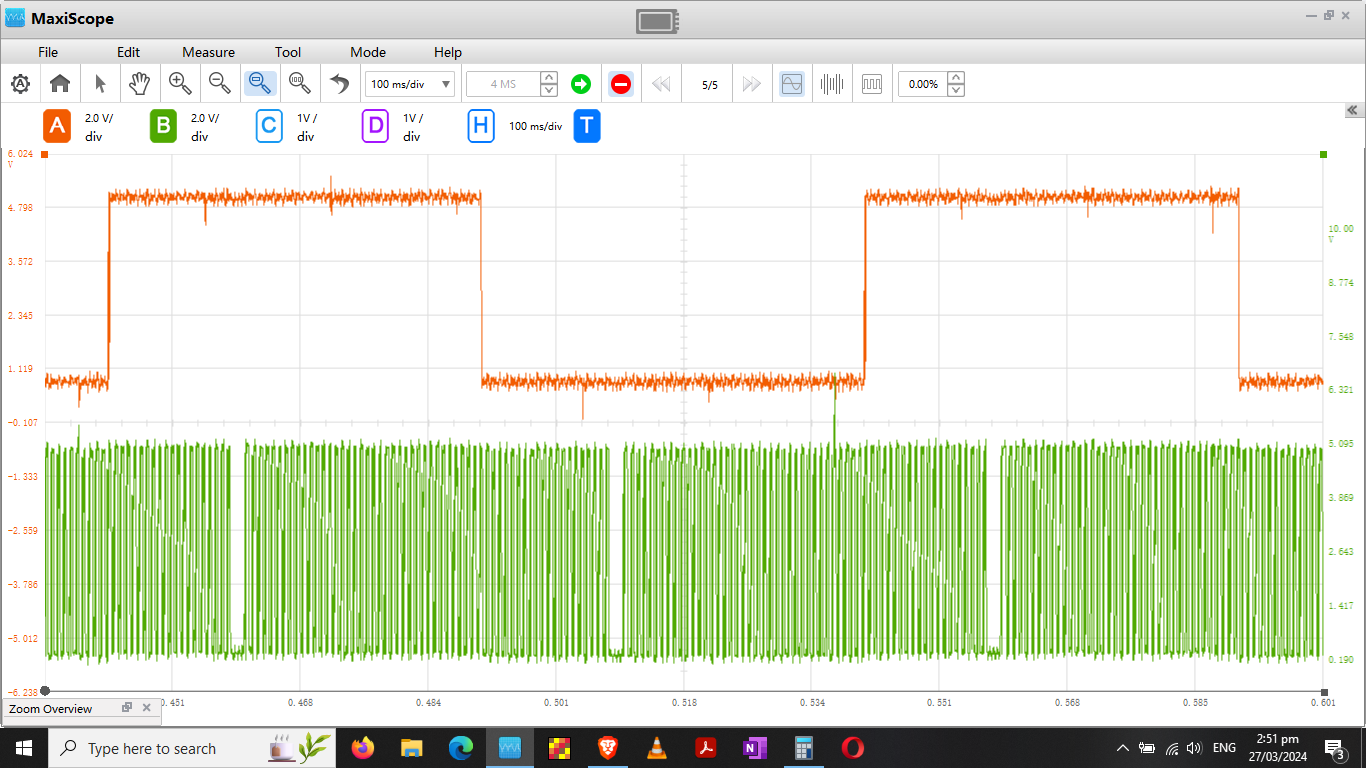Click the zoom out magnifier
This screenshot has width=1366, height=768.
coord(220,84)
